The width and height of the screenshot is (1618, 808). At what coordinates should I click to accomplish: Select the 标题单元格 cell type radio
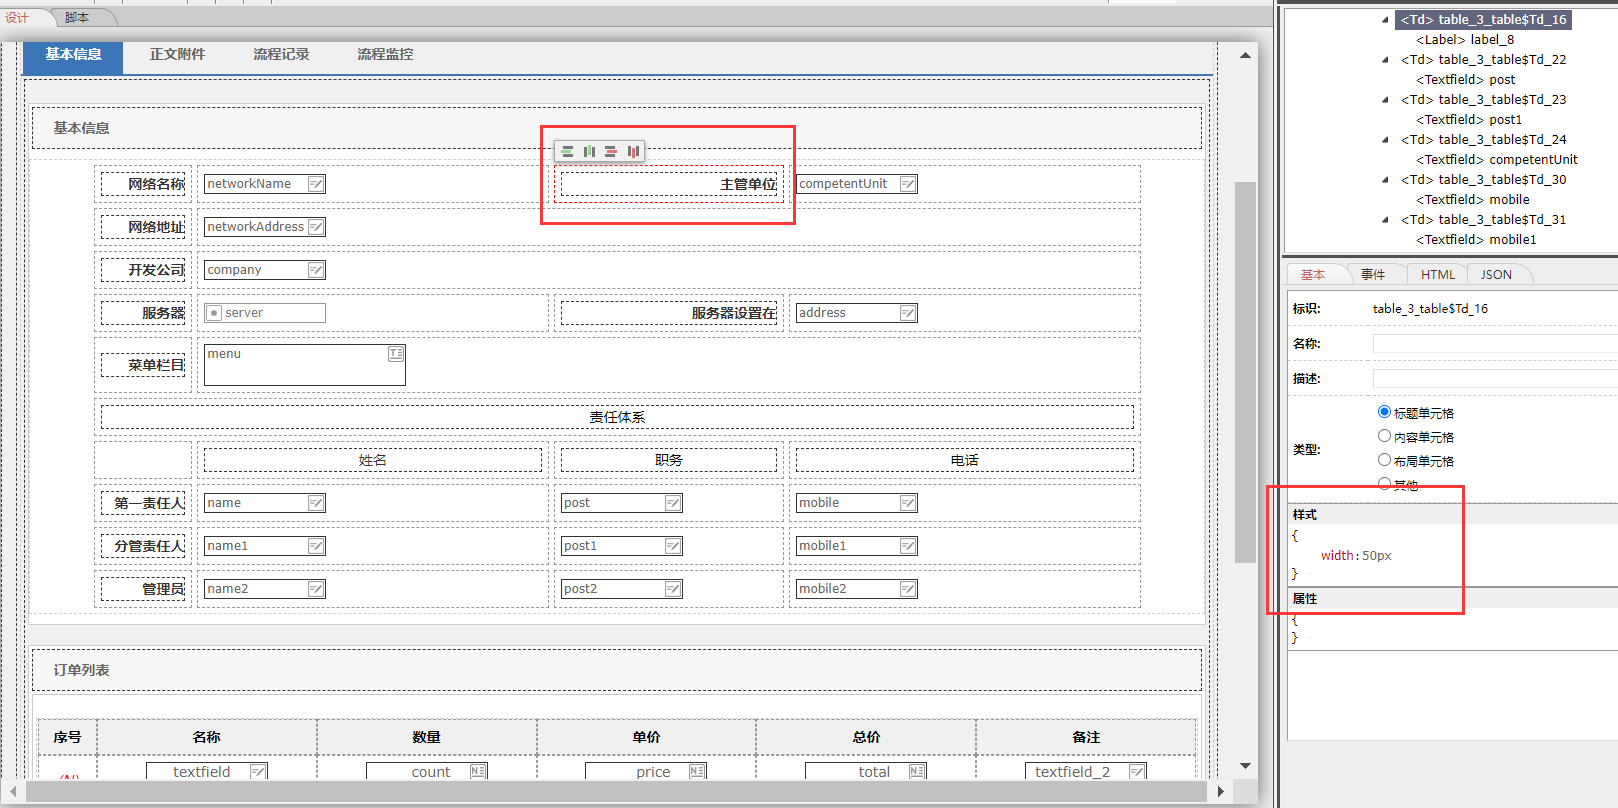point(1384,412)
